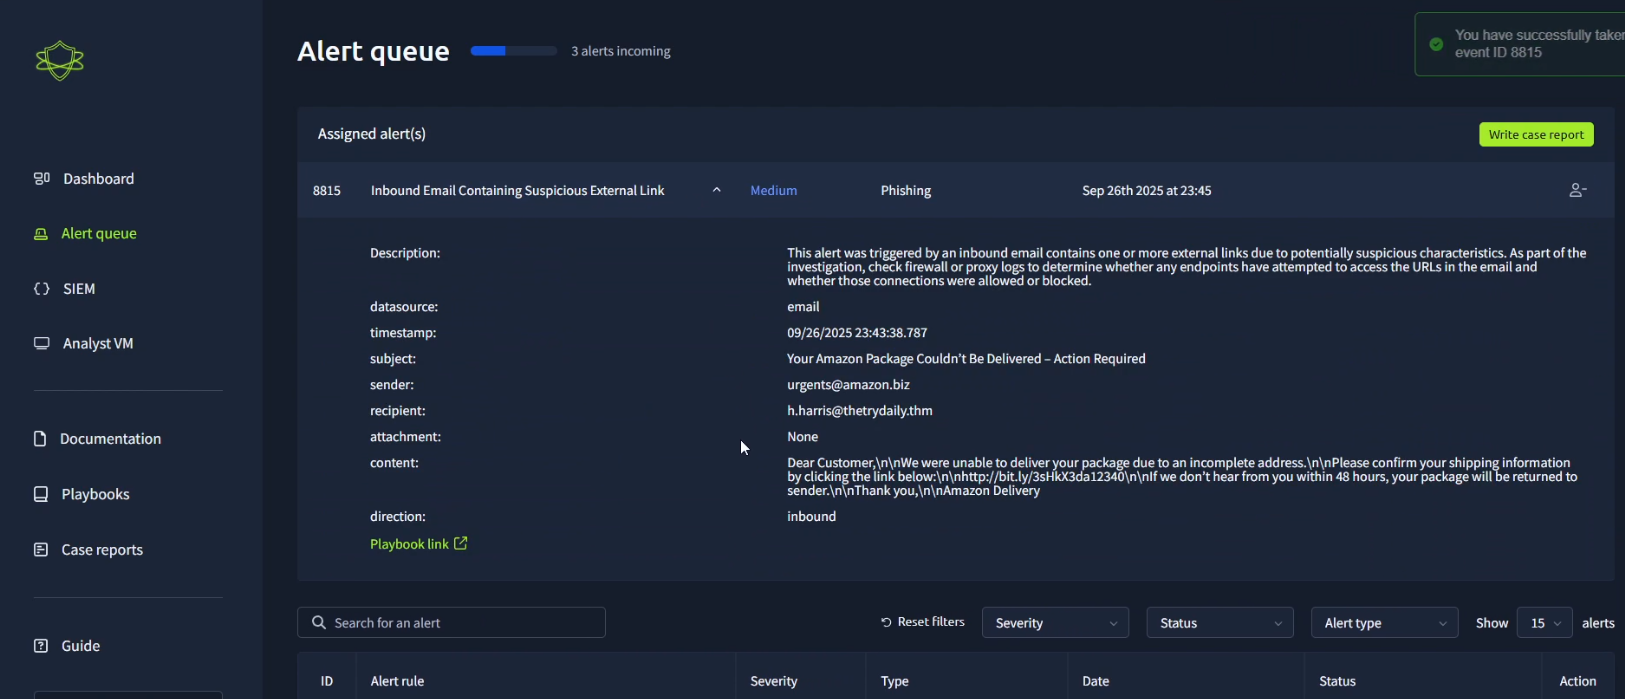
Task: Click the incoming alerts progress bar
Action: pyautogui.click(x=513, y=51)
